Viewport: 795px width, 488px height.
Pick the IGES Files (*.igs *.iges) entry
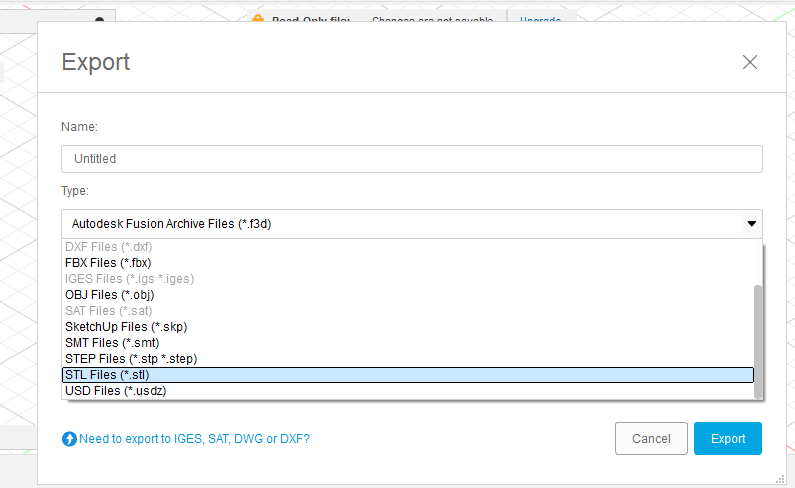(x=128, y=279)
